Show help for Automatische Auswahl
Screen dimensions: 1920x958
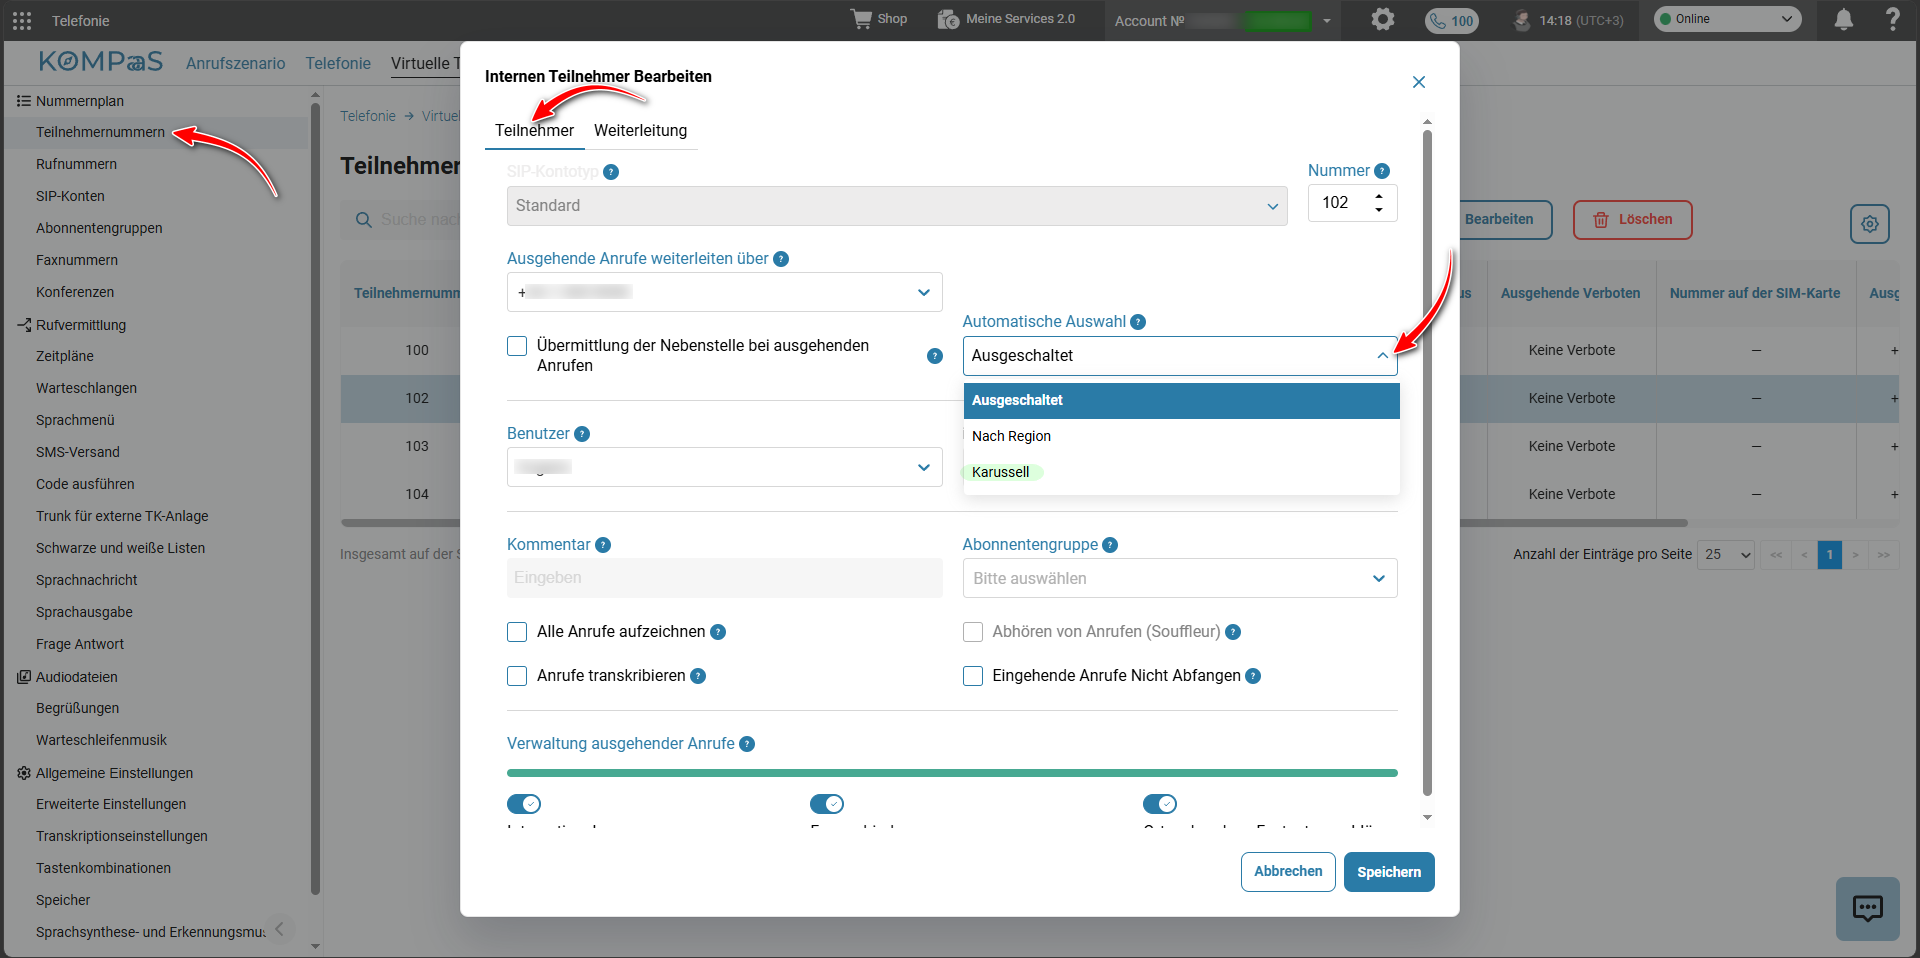pos(1138,322)
